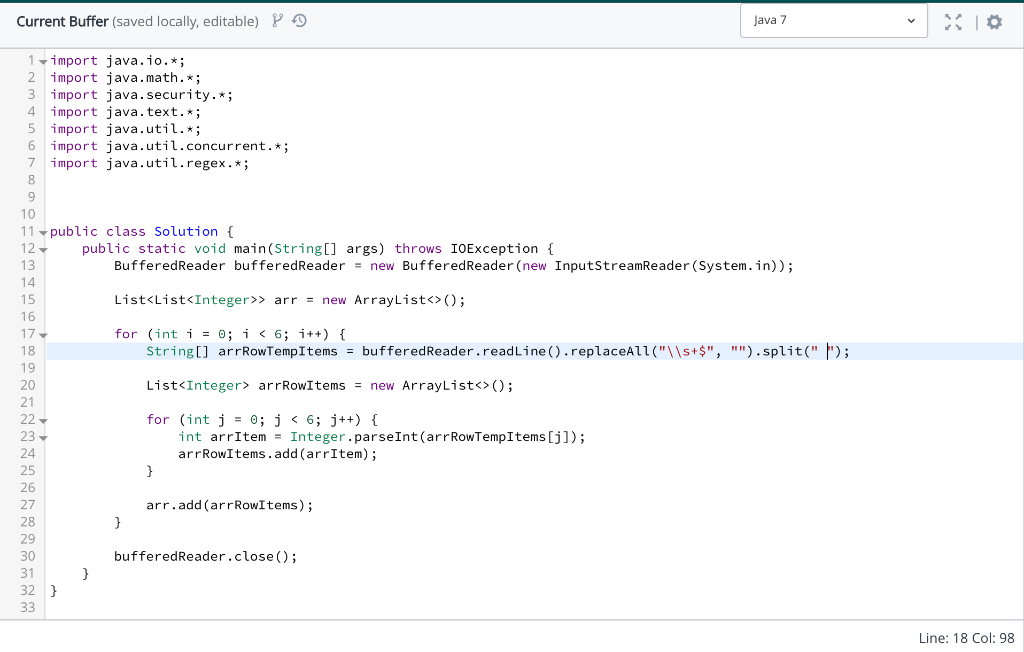The width and height of the screenshot is (1024, 652).
Task: Collapse Solution class fold arrow at line 11
Action: coord(43,233)
